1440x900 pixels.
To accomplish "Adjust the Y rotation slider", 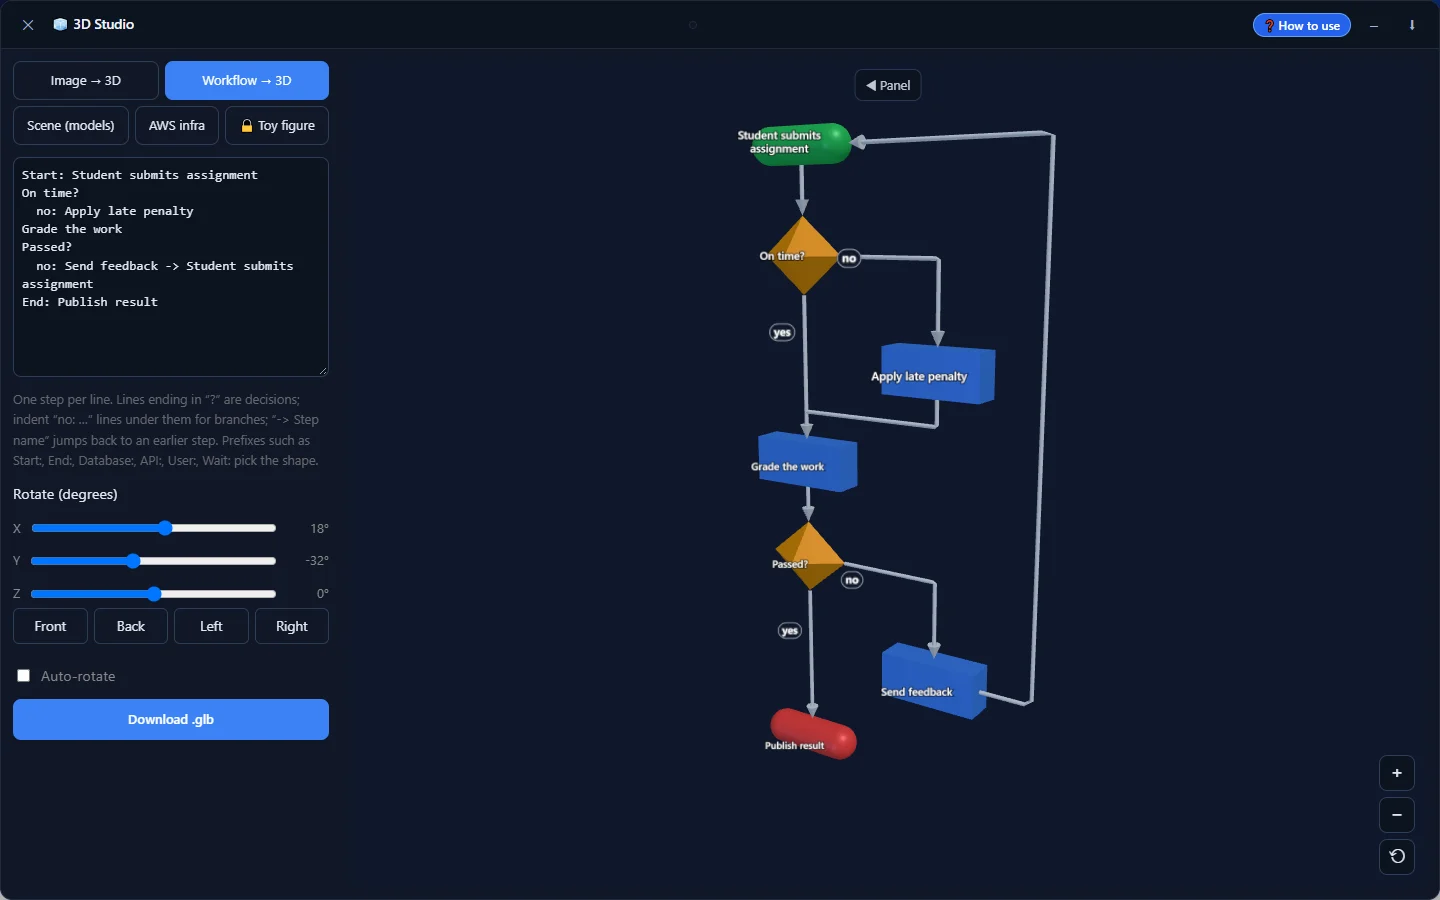I will [154, 561].
